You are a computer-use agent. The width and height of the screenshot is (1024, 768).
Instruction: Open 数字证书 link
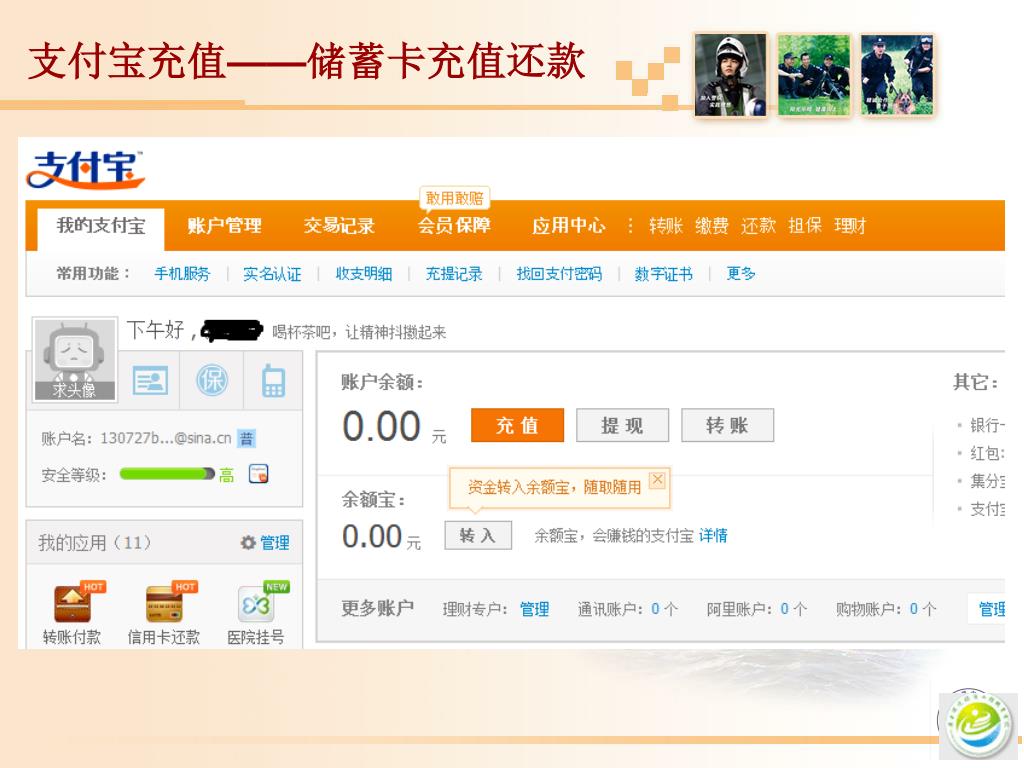click(x=664, y=274)
